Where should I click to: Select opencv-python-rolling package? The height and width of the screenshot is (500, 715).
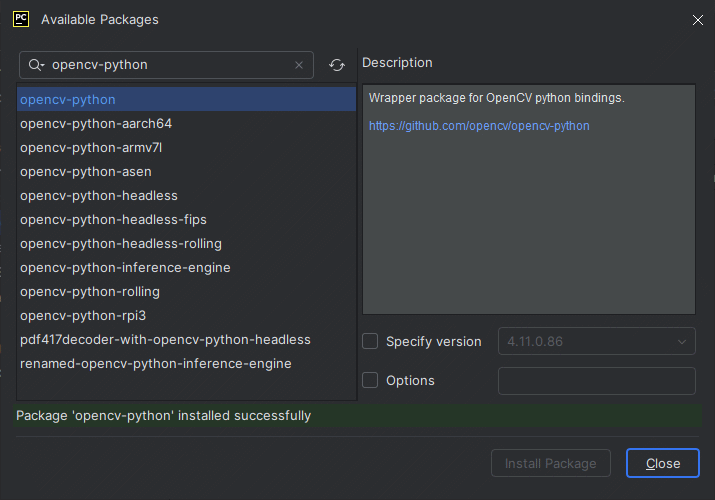[186, 292]
